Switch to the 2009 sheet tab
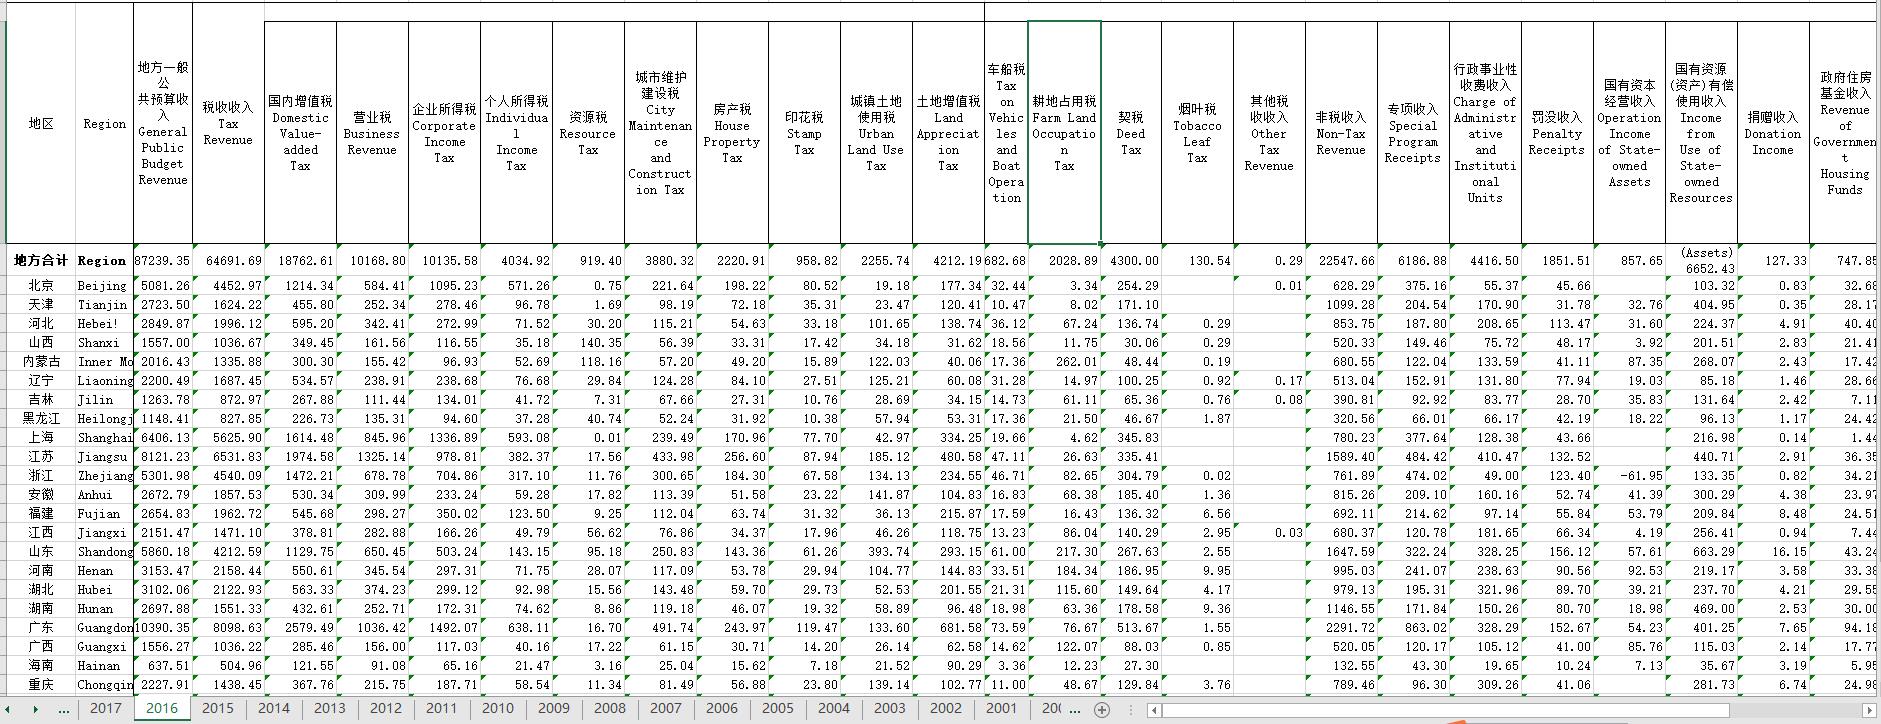 pos(553,708)
